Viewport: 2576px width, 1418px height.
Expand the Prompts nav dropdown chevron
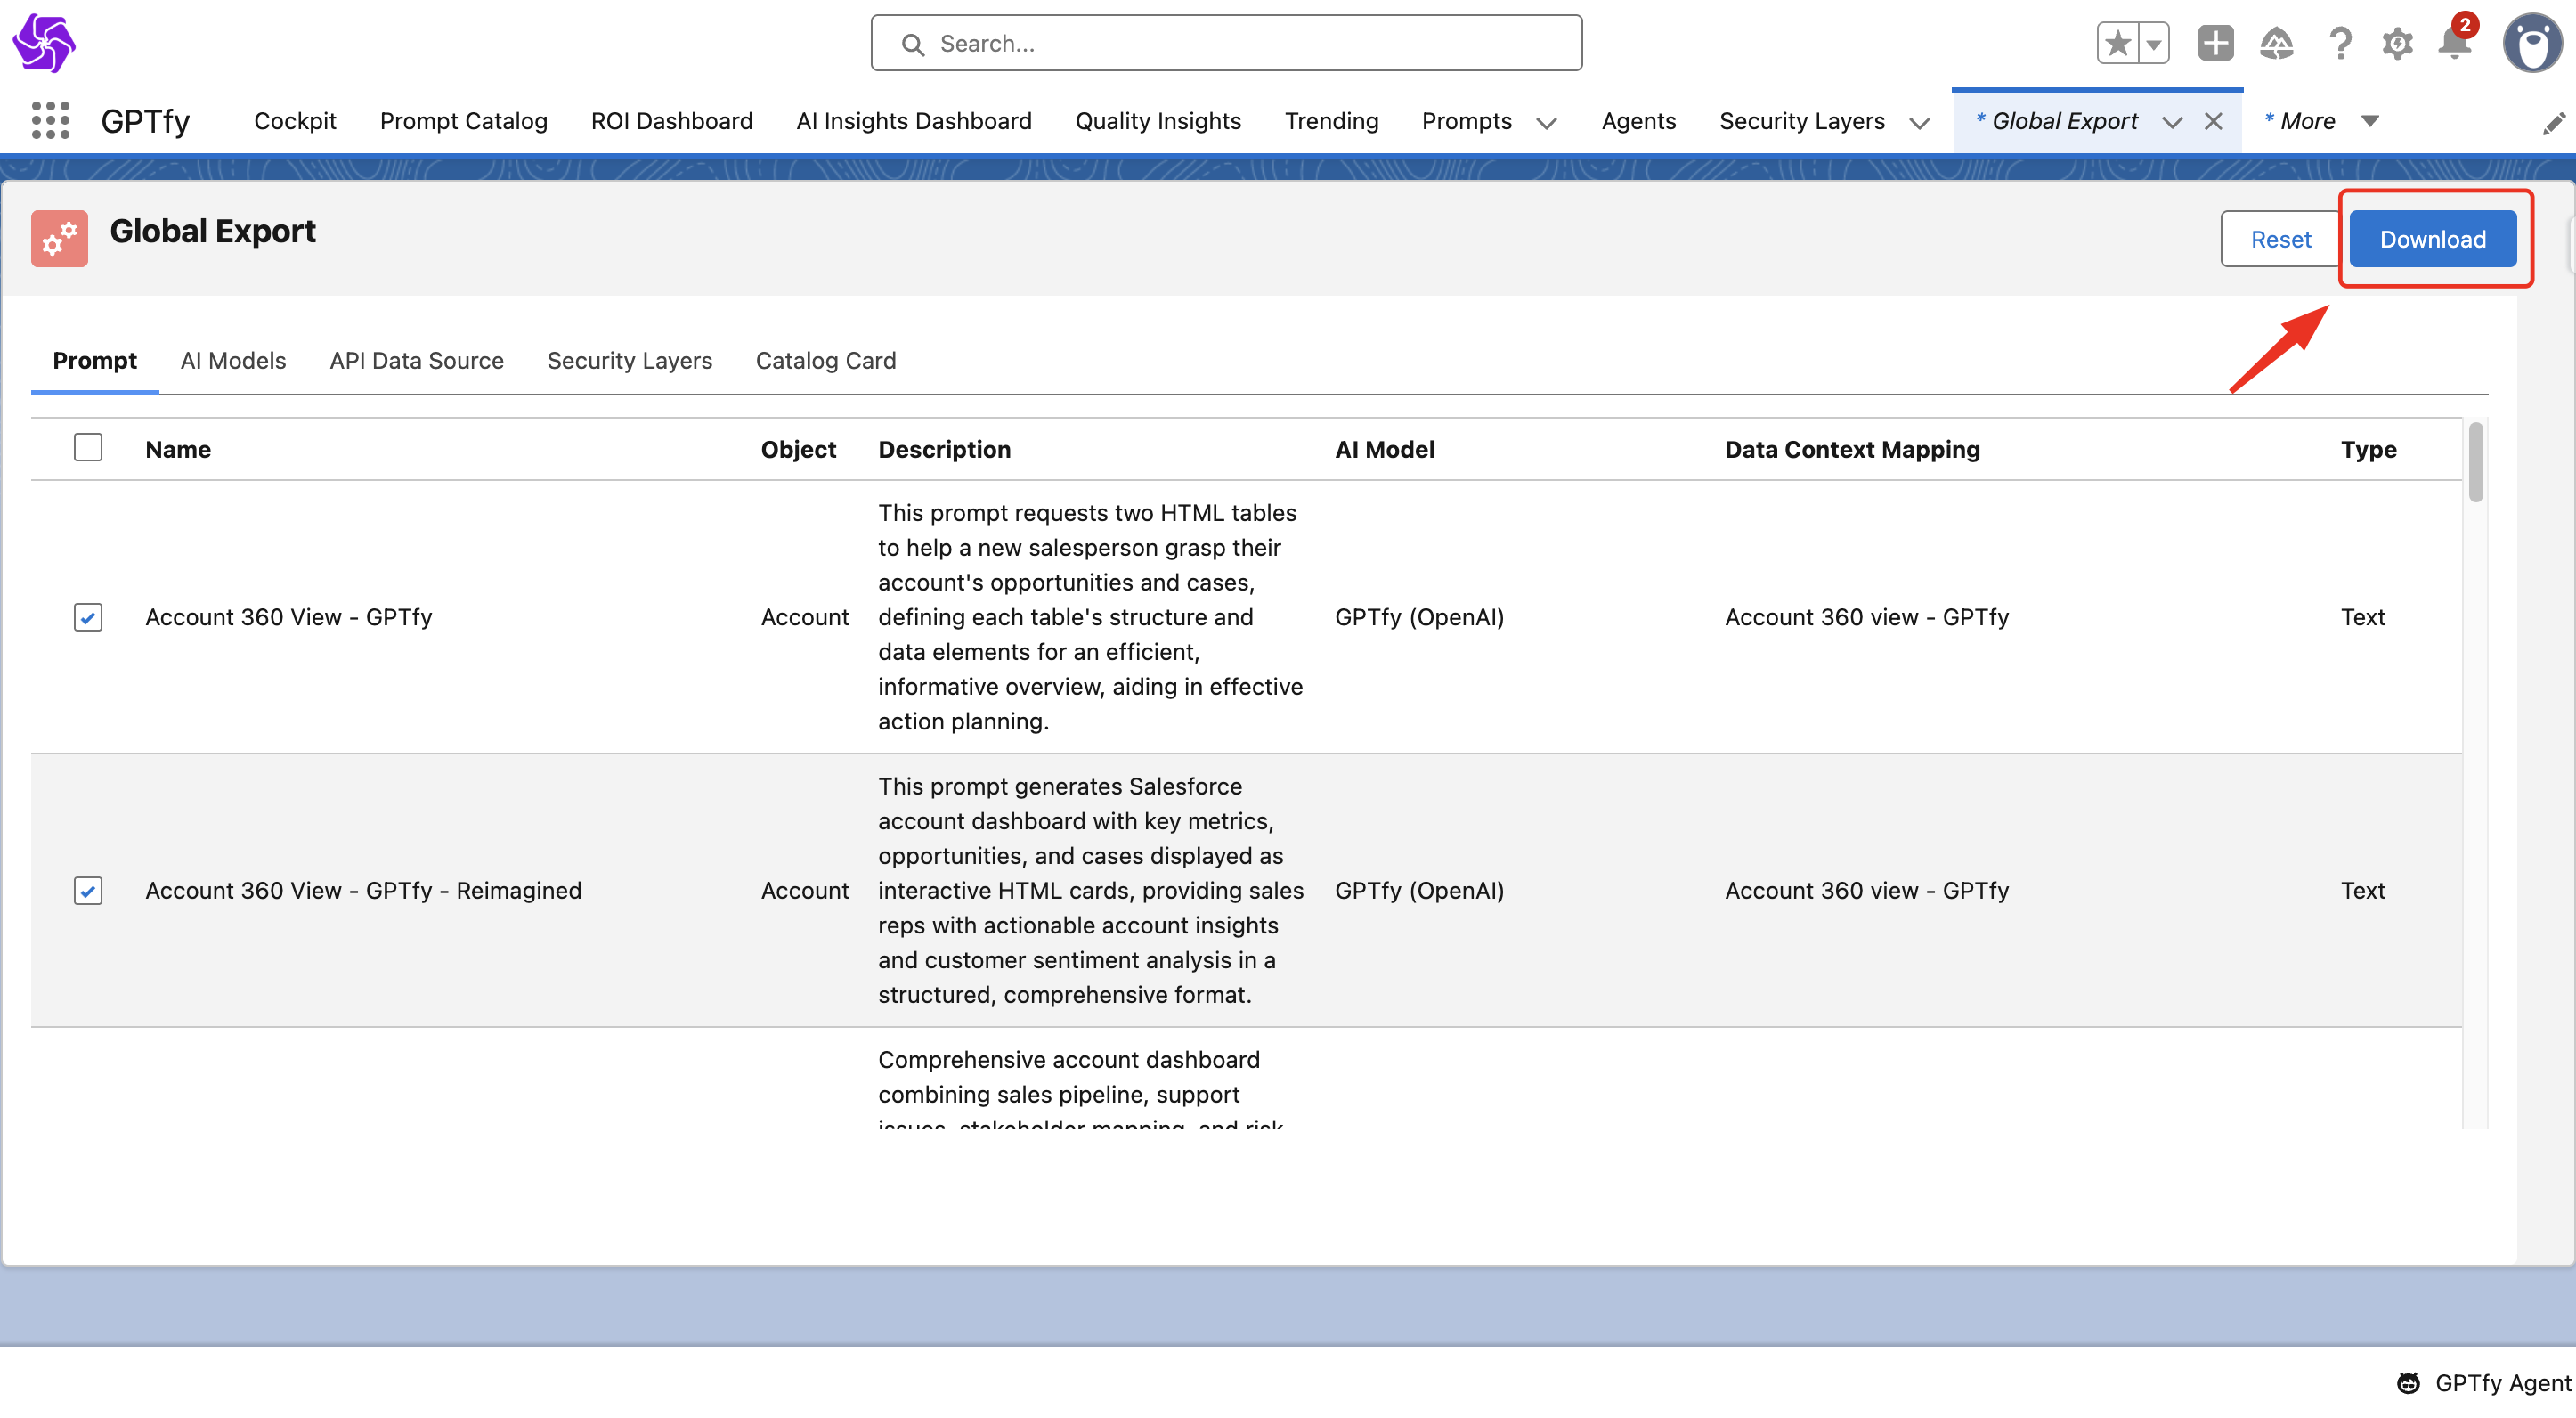(1546, 123)
